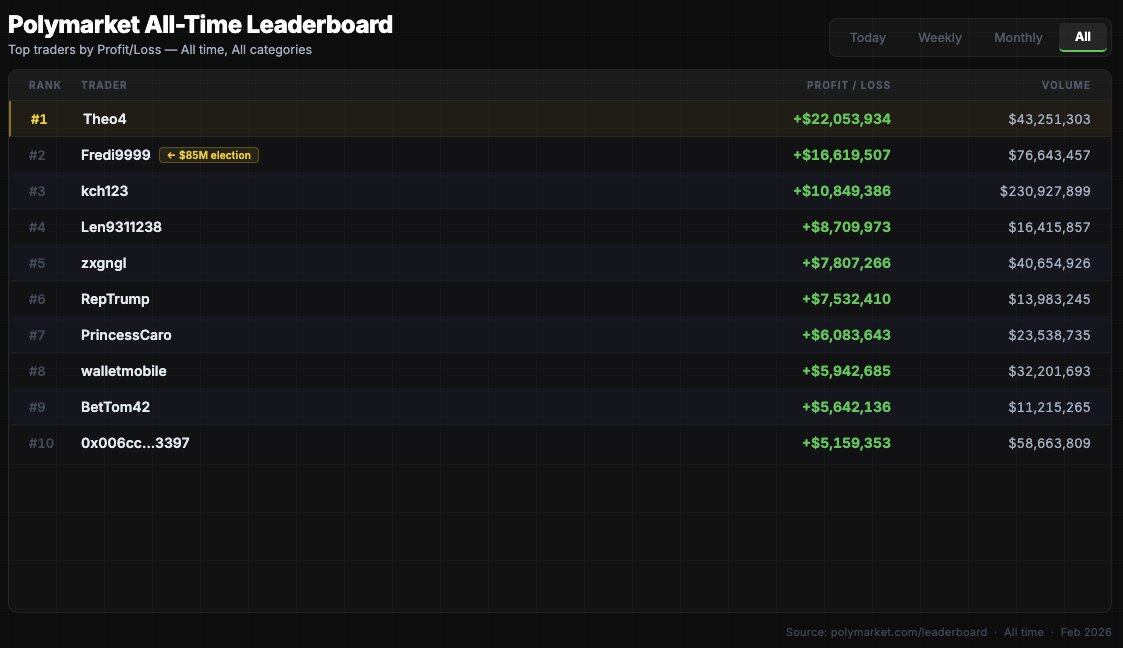The height and width of the screenshot is (648, 1123).
Task: Open kch123 trader row
Action: (x=104, y=191)
